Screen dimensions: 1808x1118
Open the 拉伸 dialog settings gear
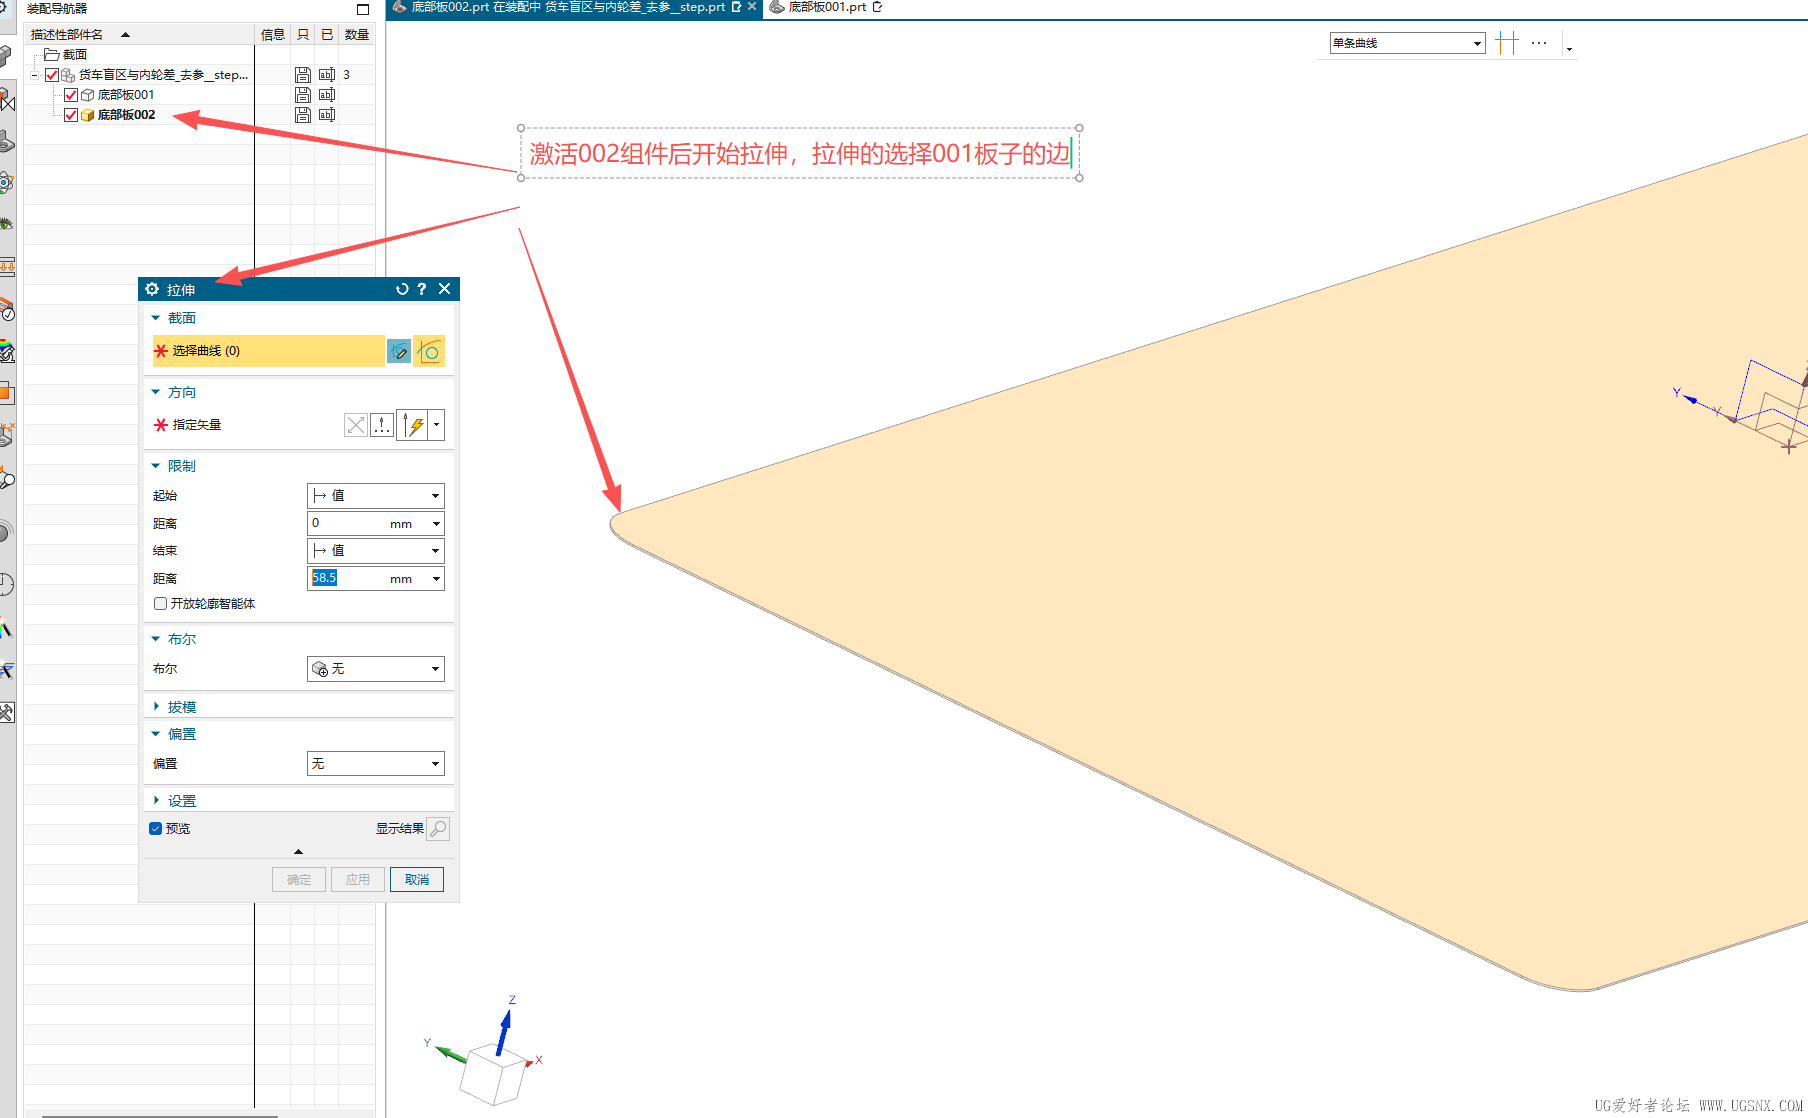point(152,289)
